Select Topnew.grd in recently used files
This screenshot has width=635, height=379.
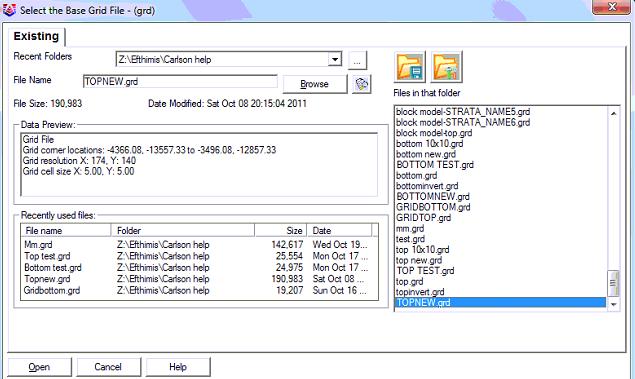point(47,279)
